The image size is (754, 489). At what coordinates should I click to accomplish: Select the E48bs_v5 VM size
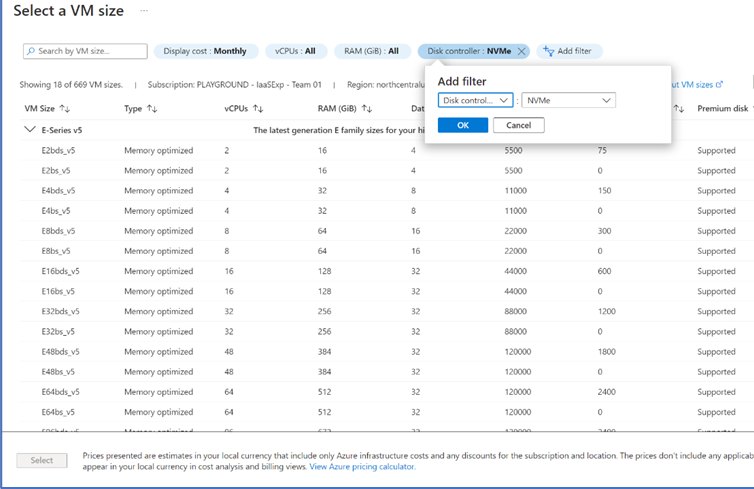[x=58, y=372]
